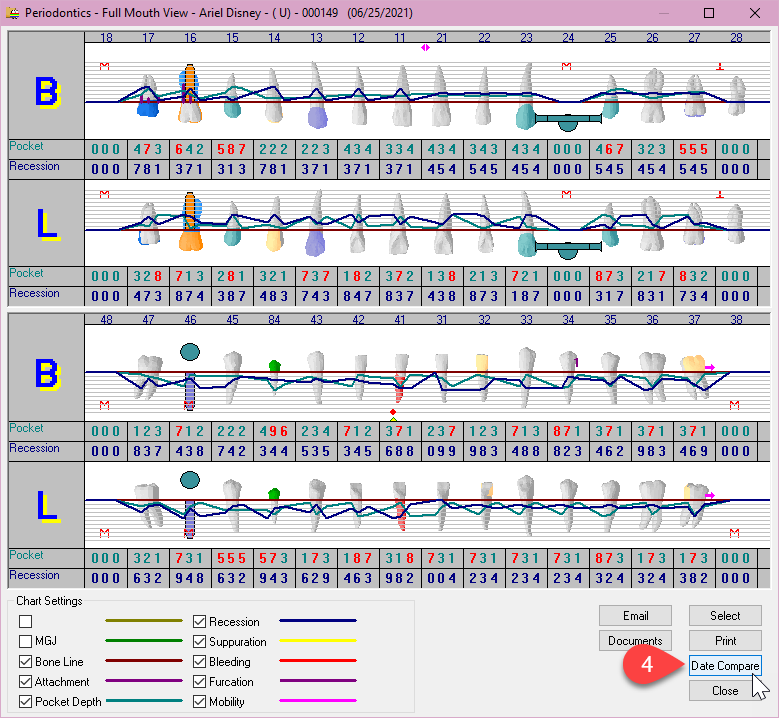
Task: Click recession value 948 for tooth 46 lingual
Action: point(190,578)
